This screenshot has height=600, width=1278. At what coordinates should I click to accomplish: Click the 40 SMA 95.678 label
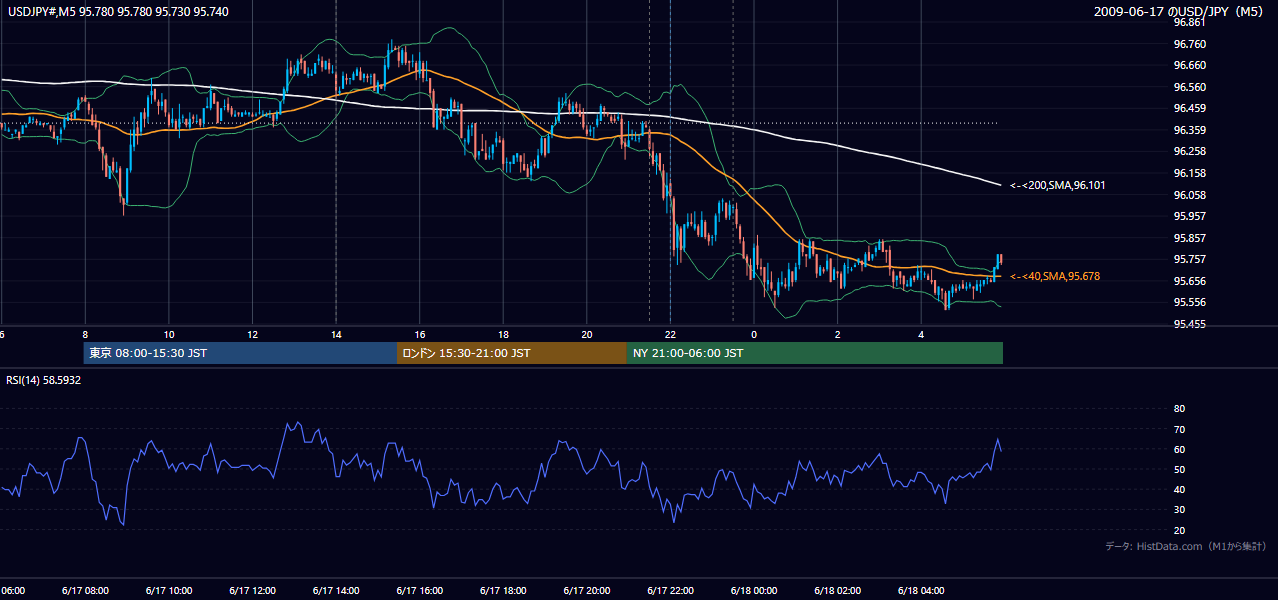point(1054,276)
